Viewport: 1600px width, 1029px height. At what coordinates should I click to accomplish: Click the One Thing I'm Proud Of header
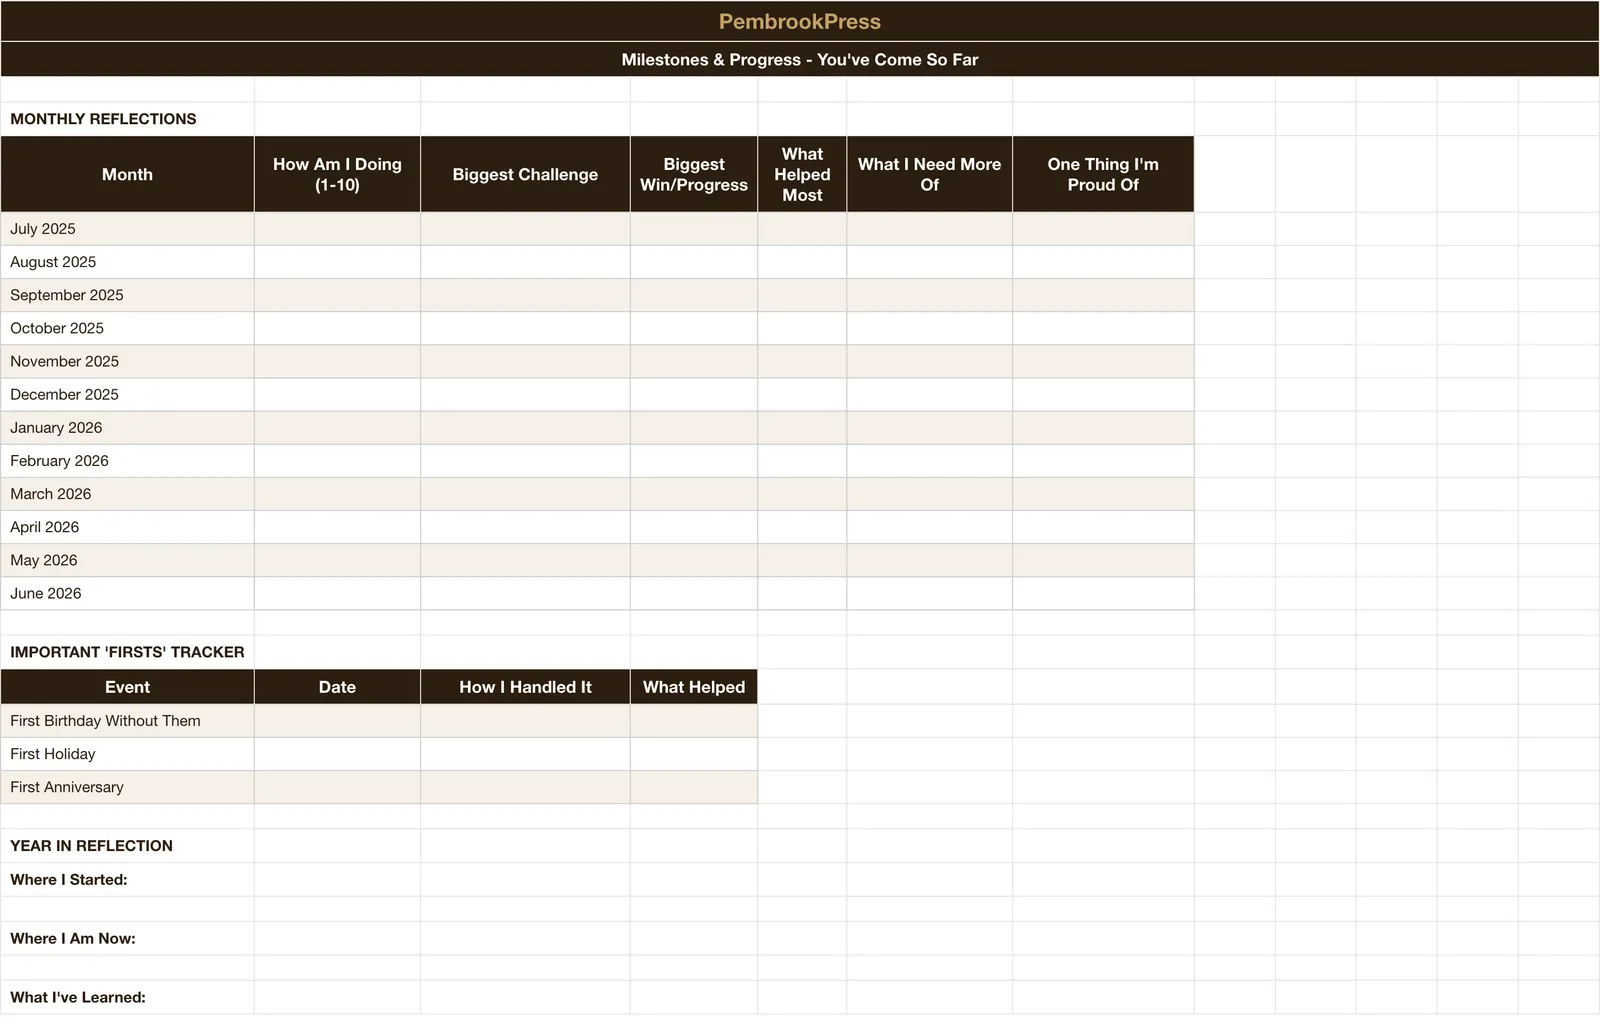pyautogui.click(x=1103, y=174)
